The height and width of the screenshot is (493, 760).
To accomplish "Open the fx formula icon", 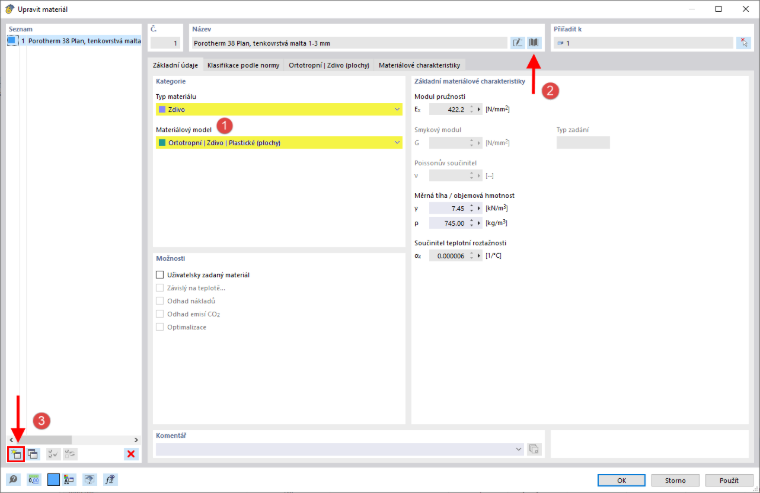I will [x=110, y=480].
